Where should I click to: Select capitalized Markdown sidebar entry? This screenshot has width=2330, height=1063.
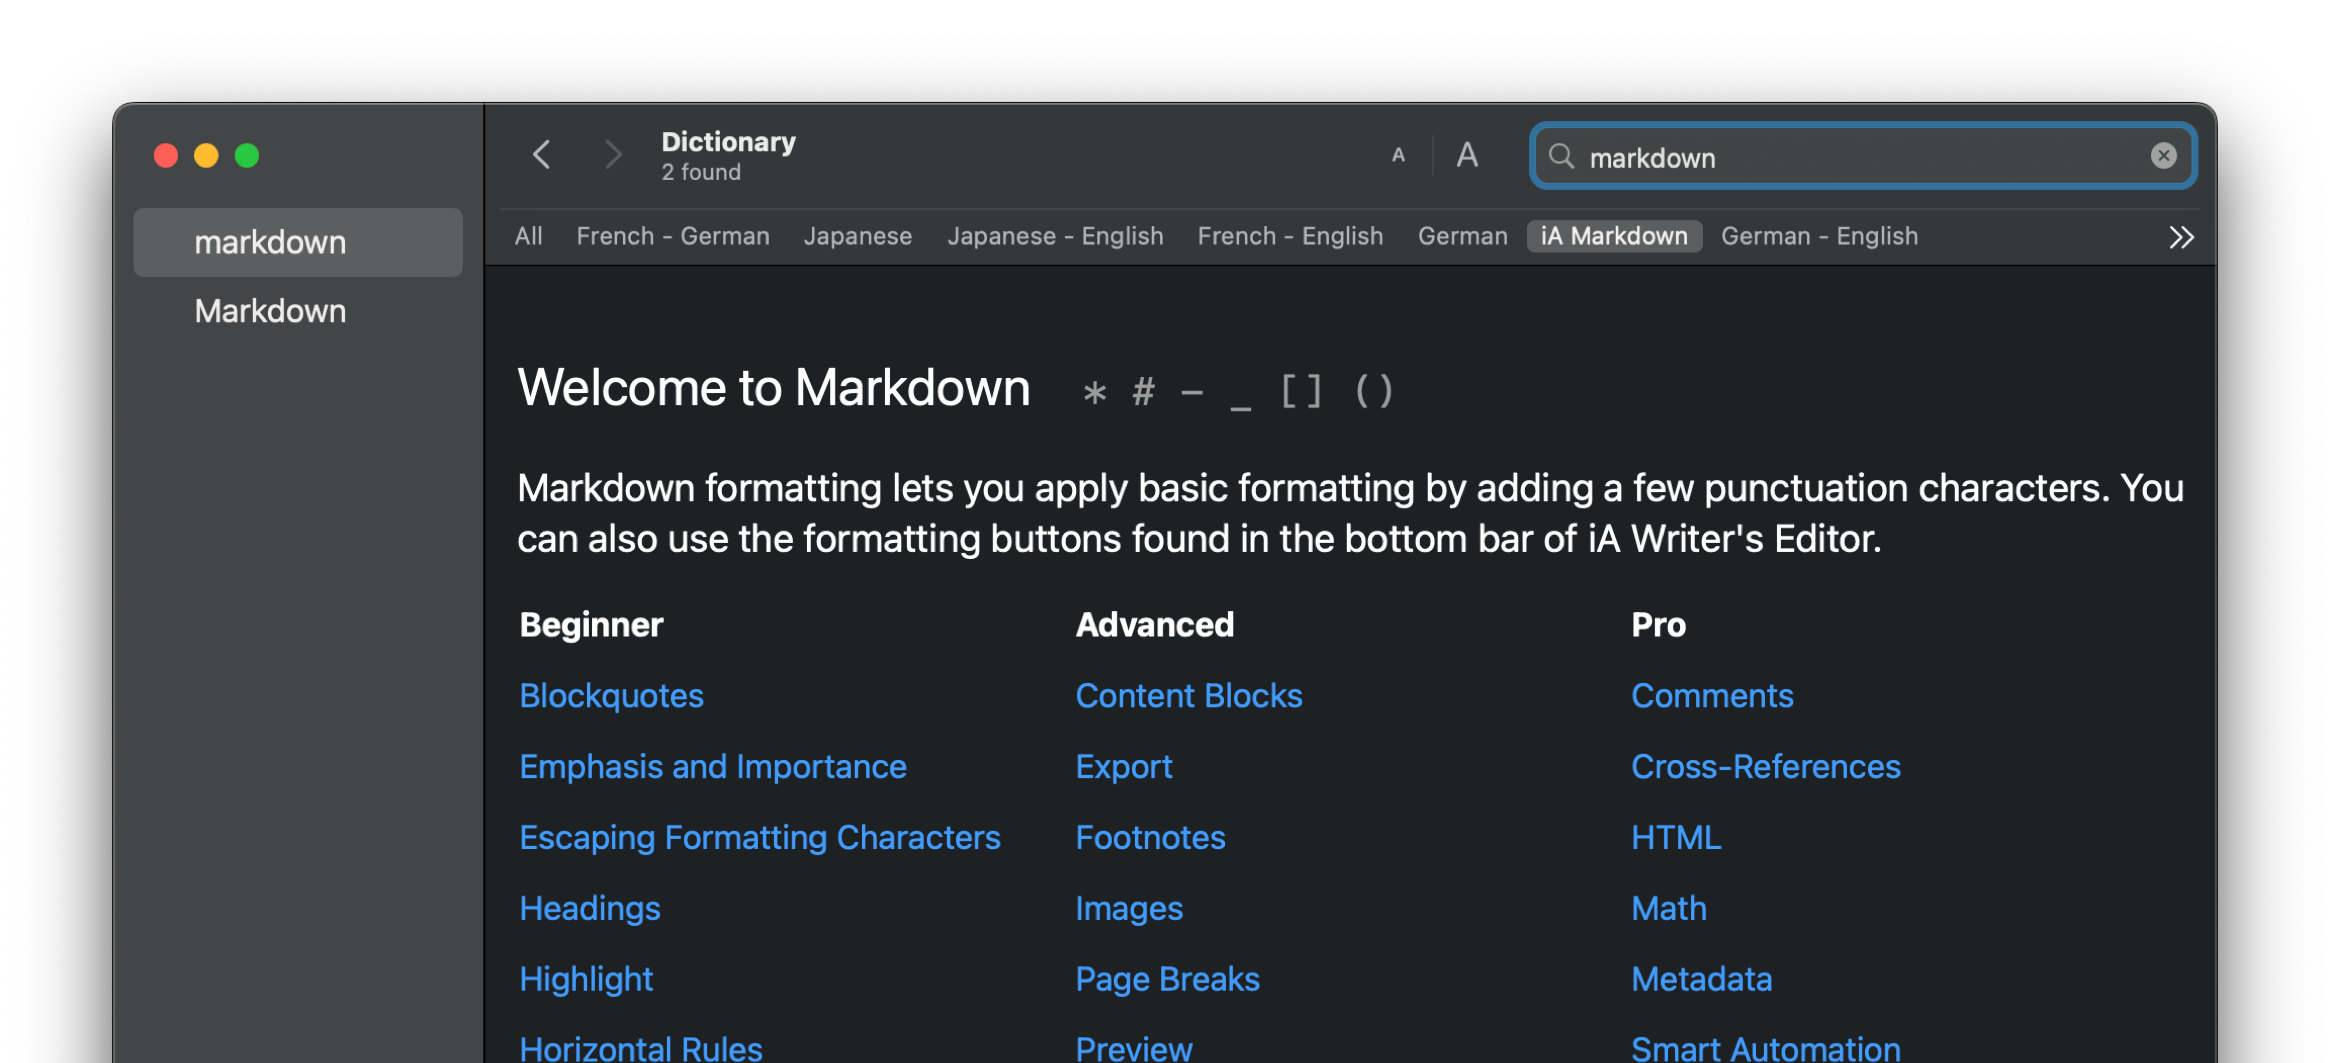(x=298, y=311)
